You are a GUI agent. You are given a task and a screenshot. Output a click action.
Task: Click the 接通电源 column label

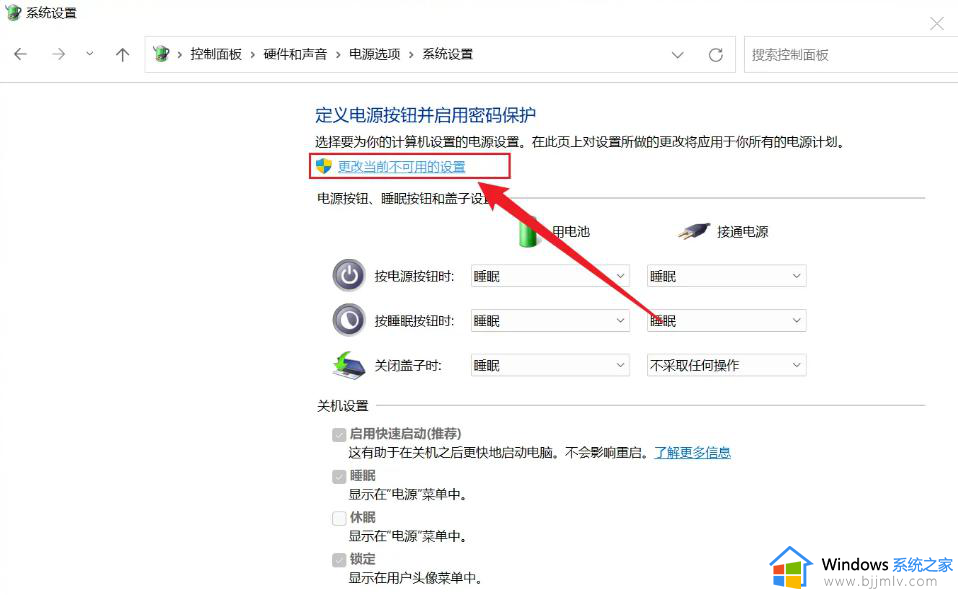tap(742, 232)
